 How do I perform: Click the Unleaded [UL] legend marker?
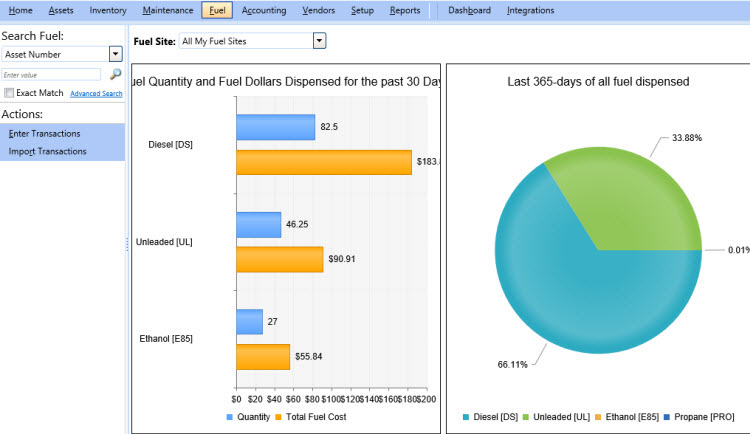point(526,417)
